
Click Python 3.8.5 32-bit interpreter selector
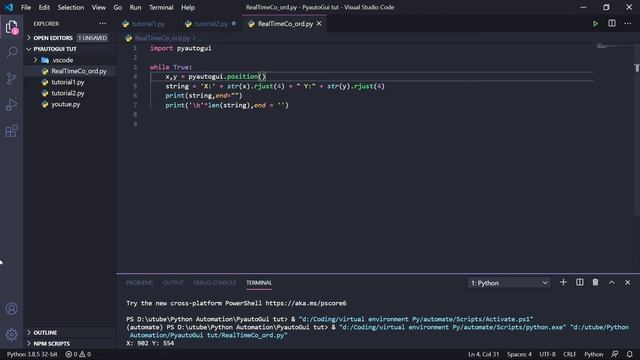pos(32,354)
